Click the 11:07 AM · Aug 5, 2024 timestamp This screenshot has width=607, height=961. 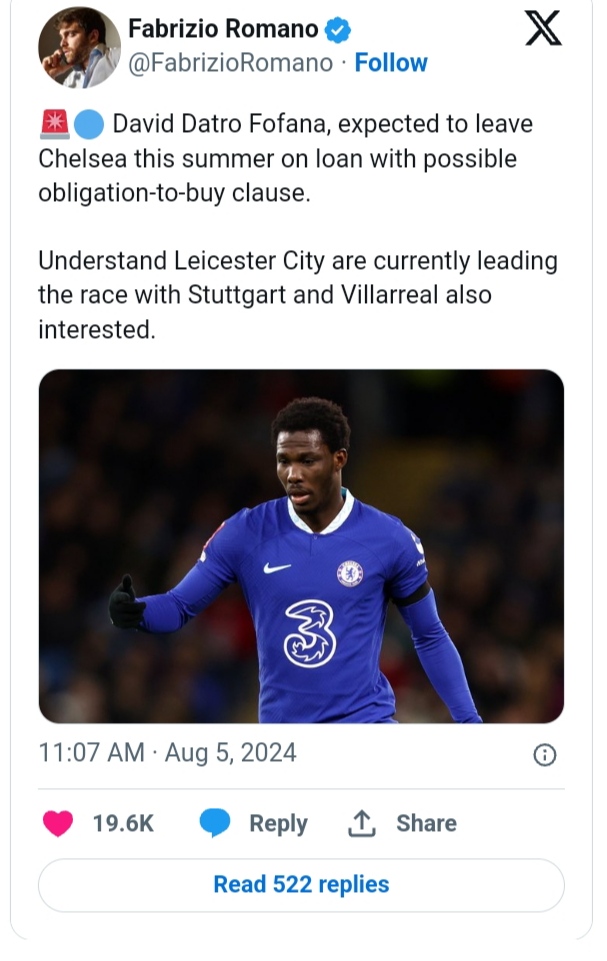pyautogui.click(x=168, y=752)
